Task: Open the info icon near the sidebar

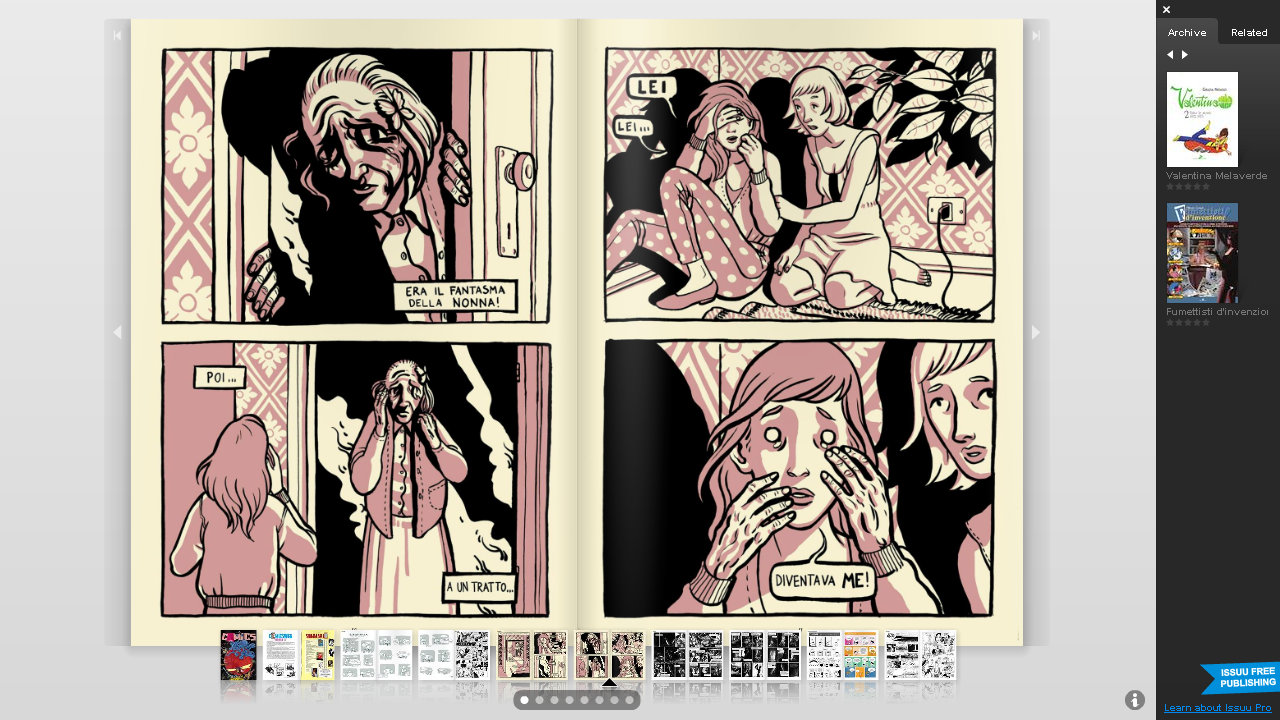Action: [1135, 700]
